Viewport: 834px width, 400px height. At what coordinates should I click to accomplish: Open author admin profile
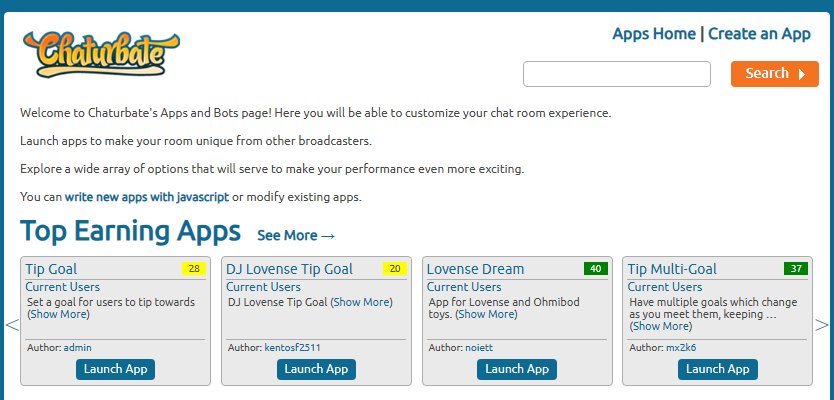tap(78, 348)
